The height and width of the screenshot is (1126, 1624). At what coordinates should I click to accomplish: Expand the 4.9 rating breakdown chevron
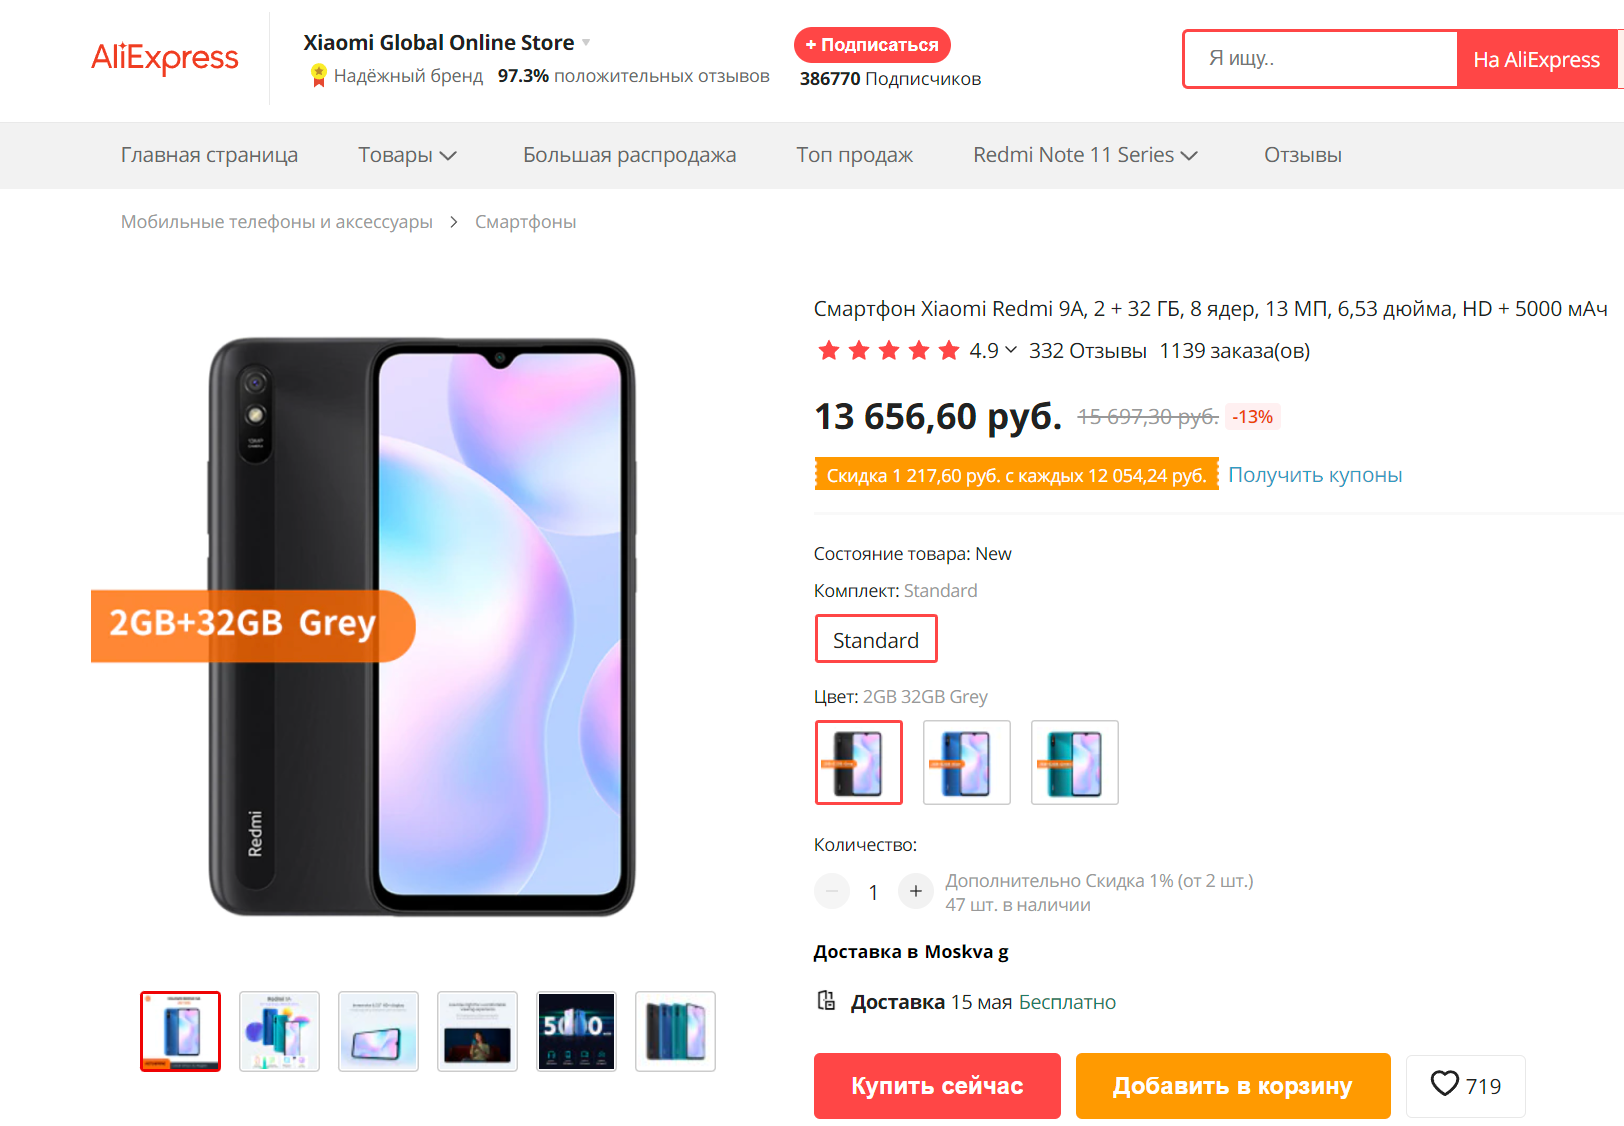coord(1011,350)
